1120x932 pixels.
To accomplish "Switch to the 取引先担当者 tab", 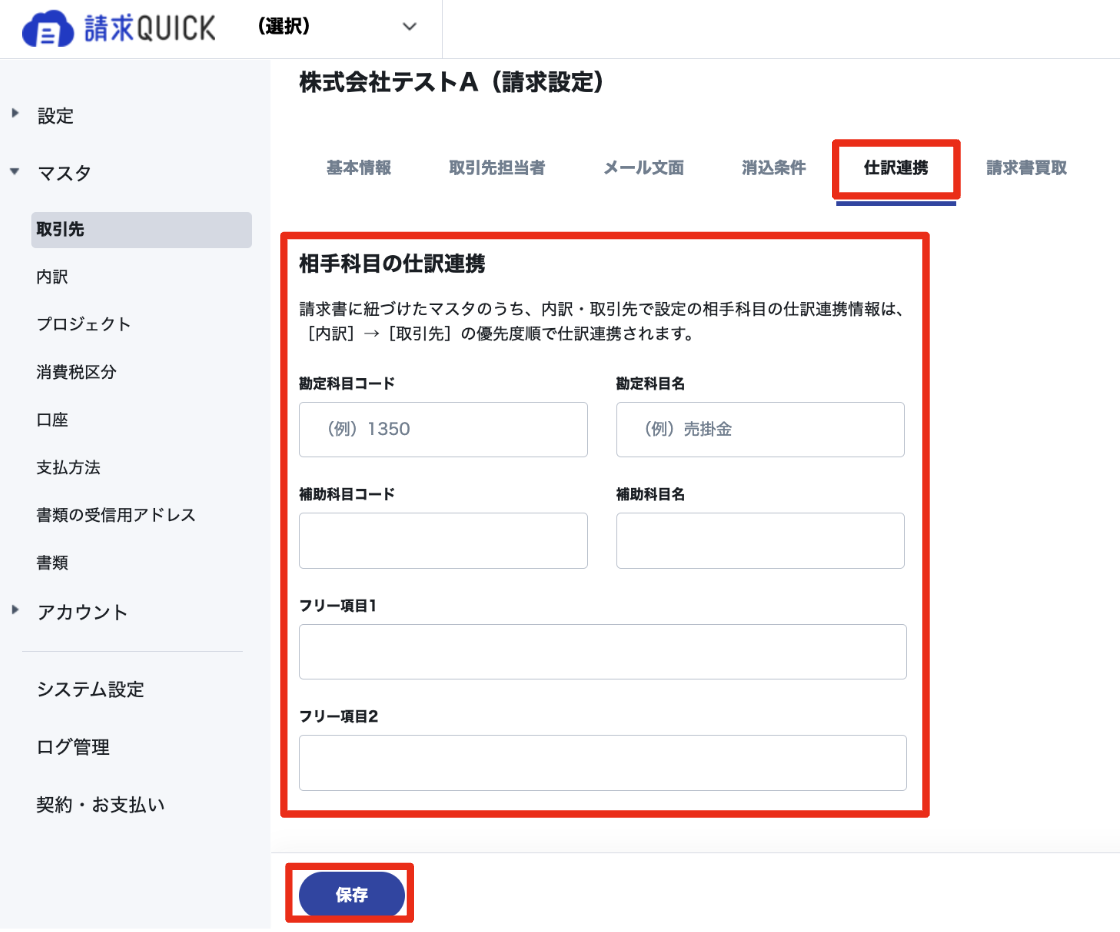I will coord(497,168).
